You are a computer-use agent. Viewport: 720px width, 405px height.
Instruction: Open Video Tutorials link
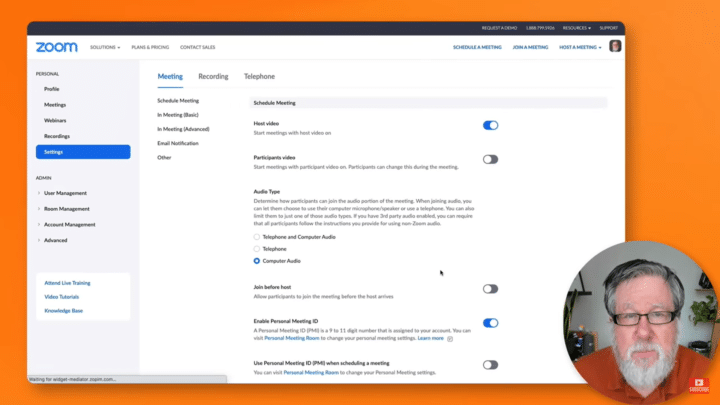pos(62,297)
